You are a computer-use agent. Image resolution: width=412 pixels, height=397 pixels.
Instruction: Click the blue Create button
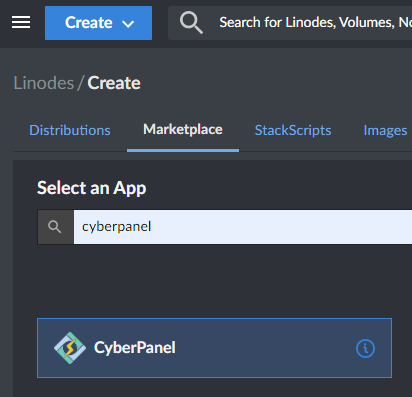point(98,23)
